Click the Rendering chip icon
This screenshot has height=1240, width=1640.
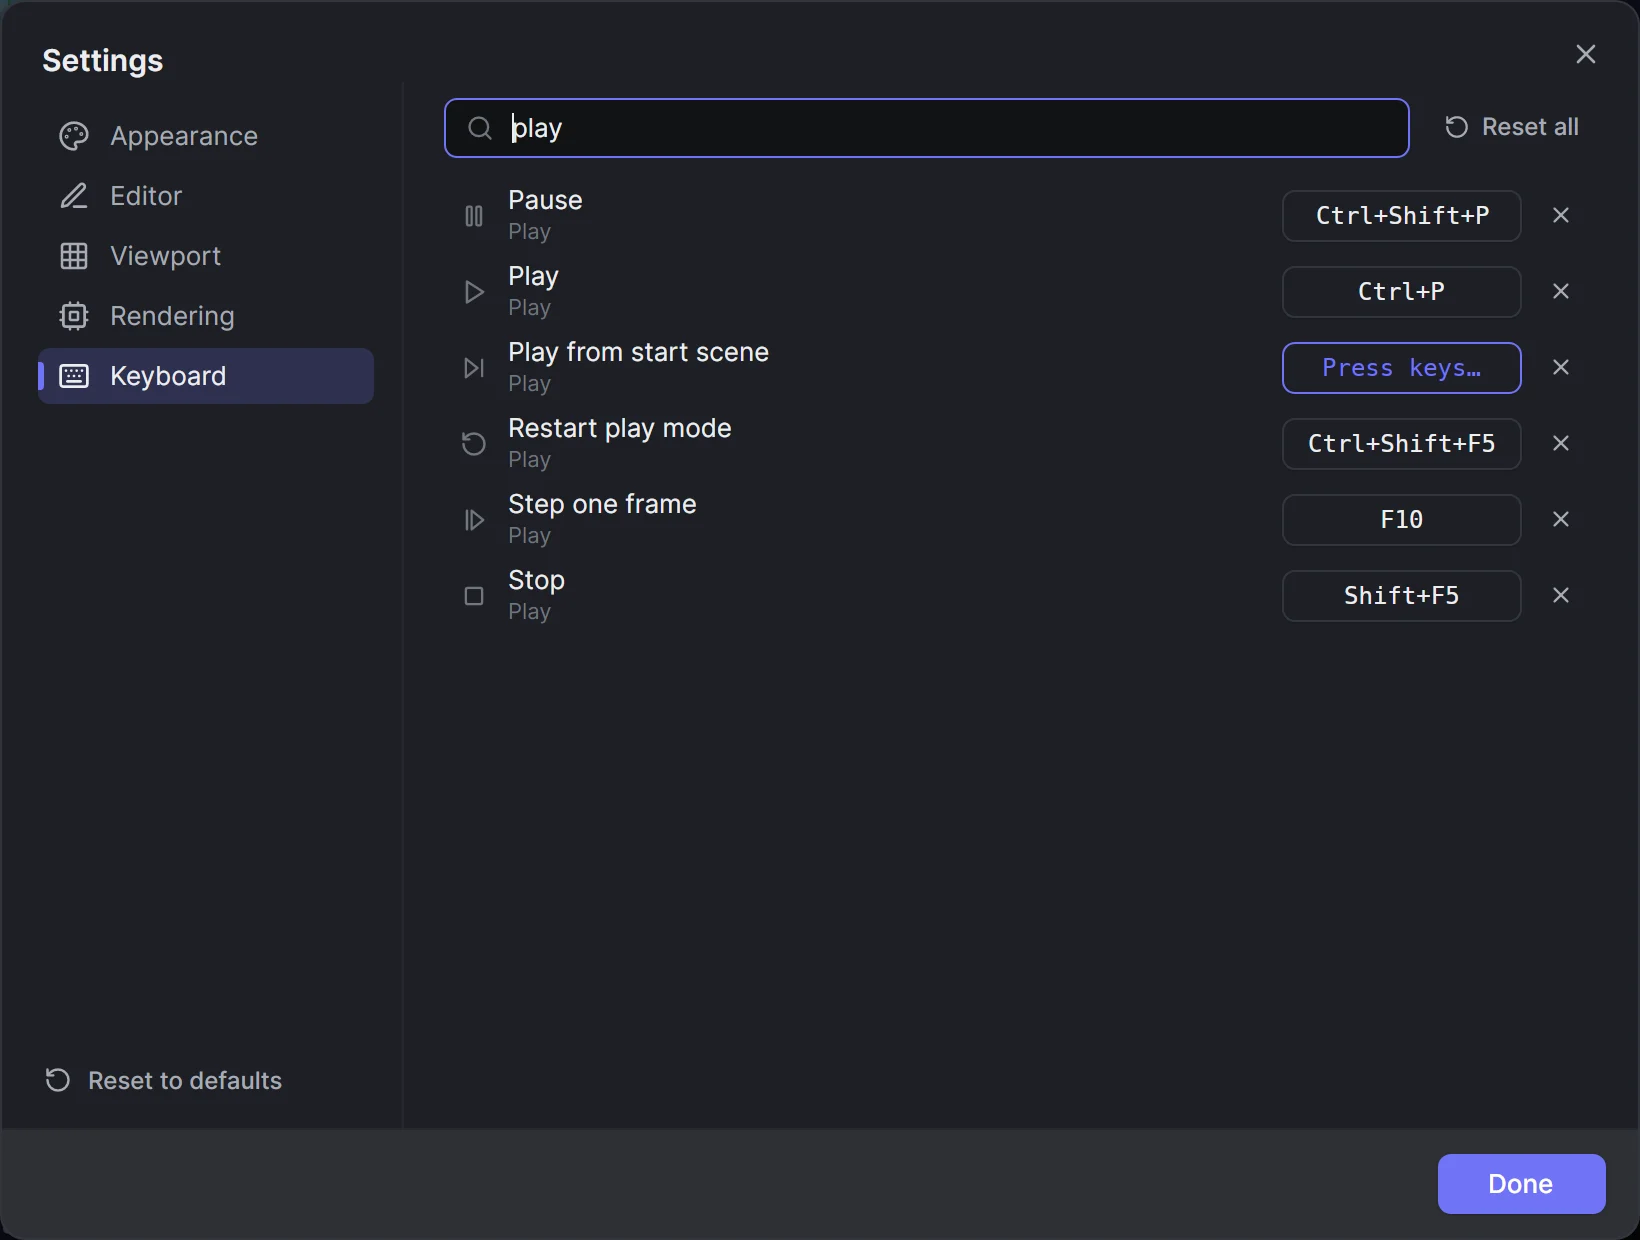point(74,316)
